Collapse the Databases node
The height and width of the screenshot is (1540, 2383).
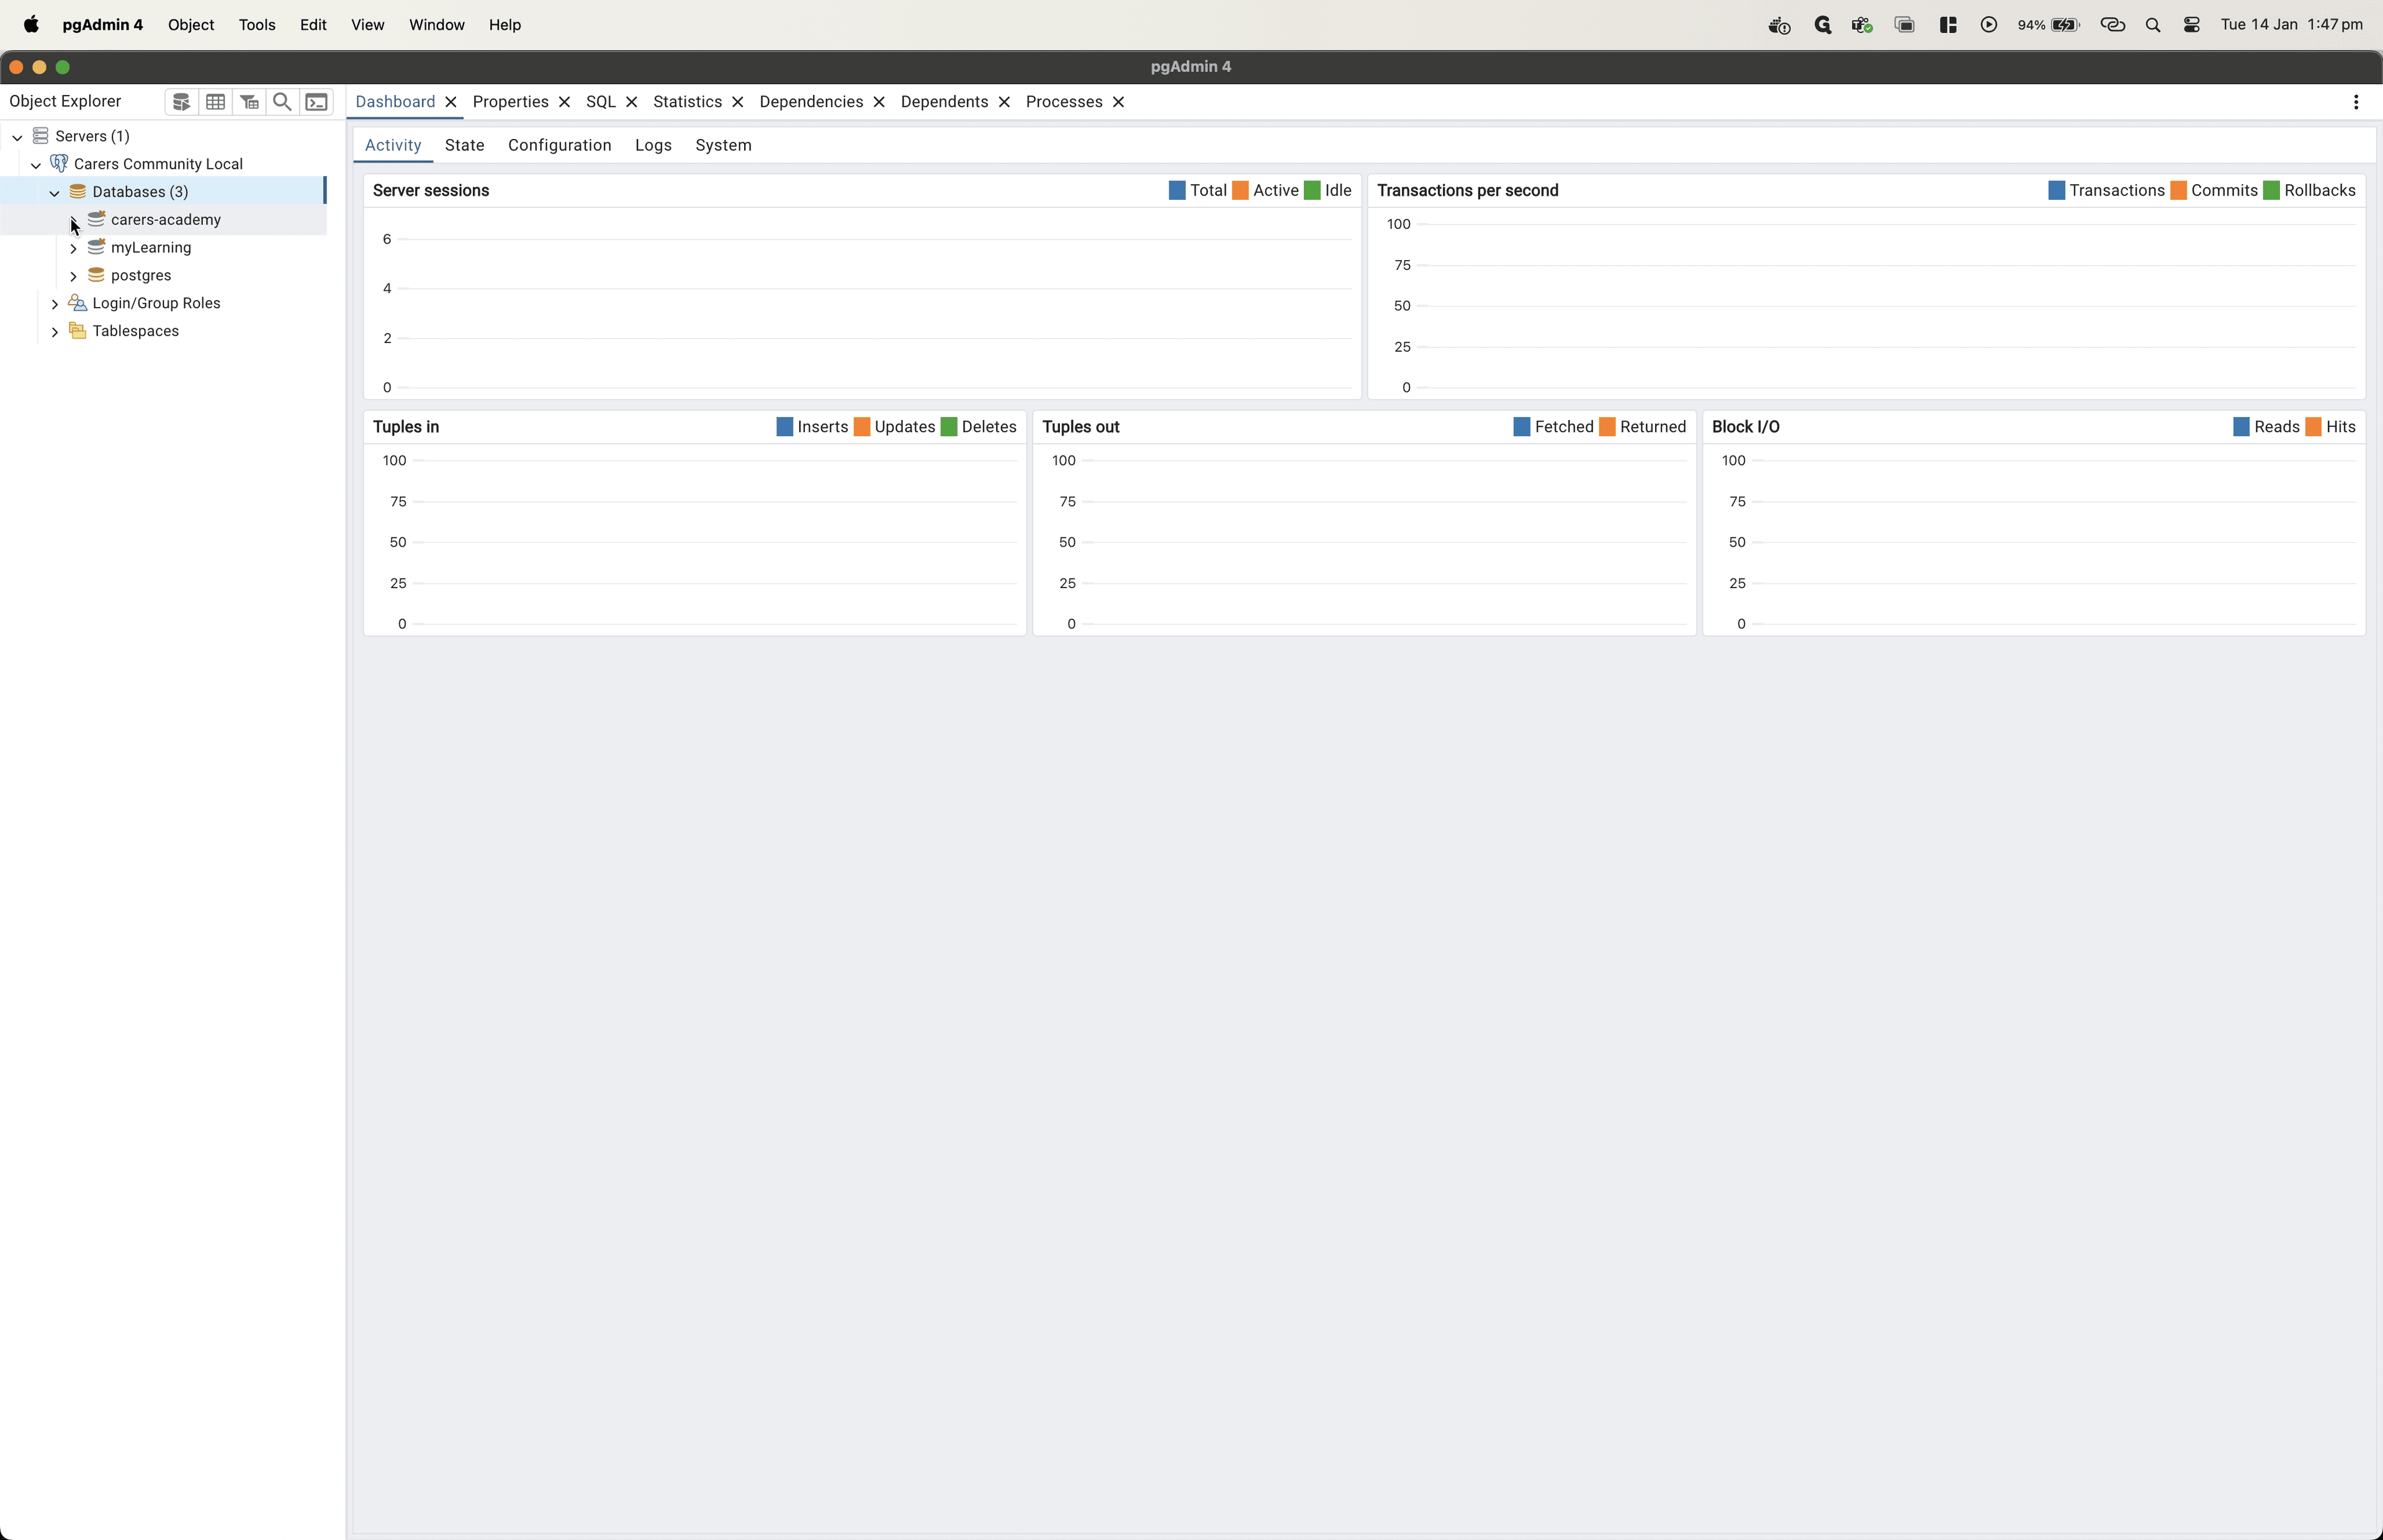(55, 193)
